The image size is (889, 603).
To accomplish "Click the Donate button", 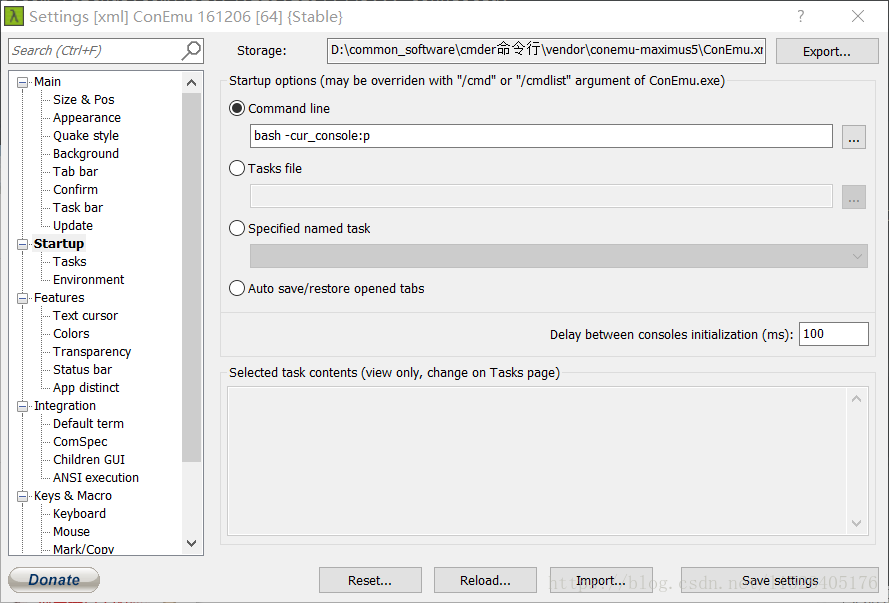I will [54, 580].
